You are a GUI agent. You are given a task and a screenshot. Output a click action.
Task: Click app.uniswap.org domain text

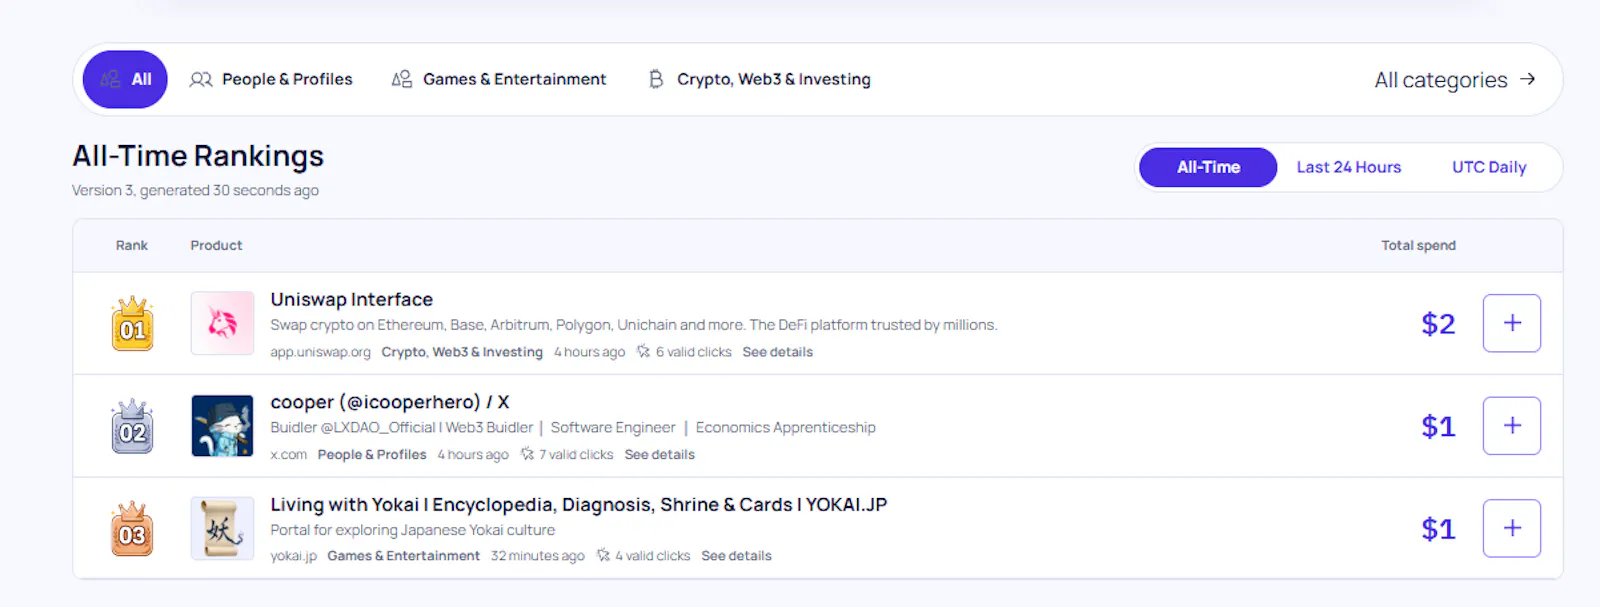pyautogui.click(x=320, y=352)
